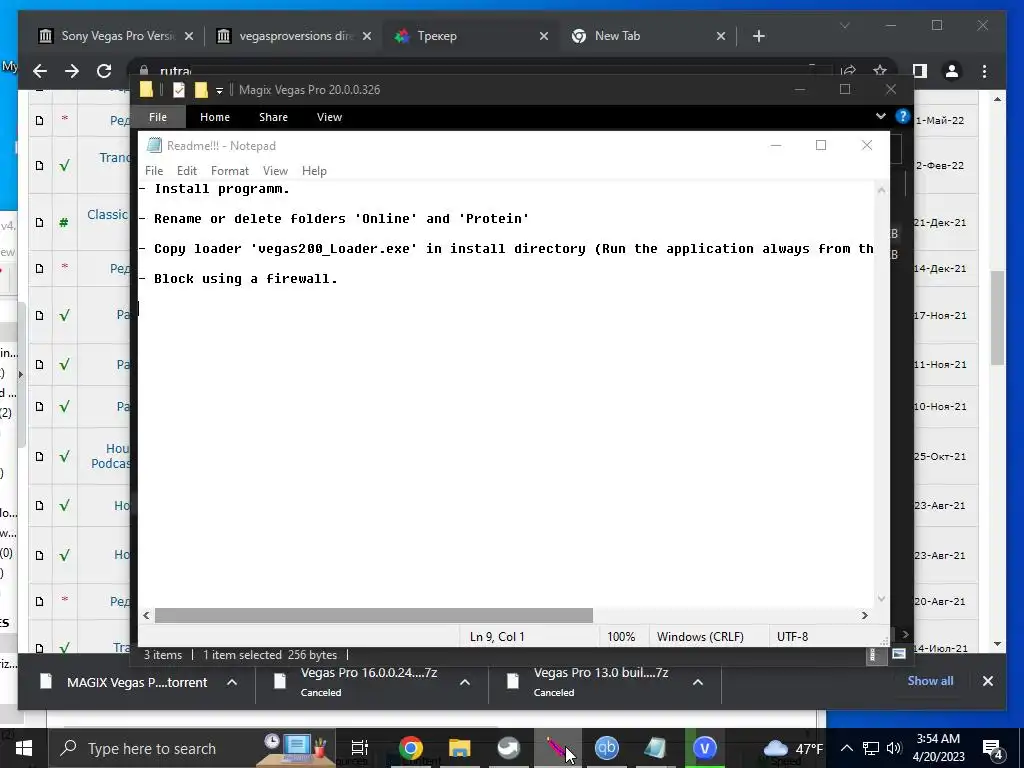The width and height of the screenshot is (1024, 768).
Task: Go back in Chrome
Action: click(x=40, y=71)
